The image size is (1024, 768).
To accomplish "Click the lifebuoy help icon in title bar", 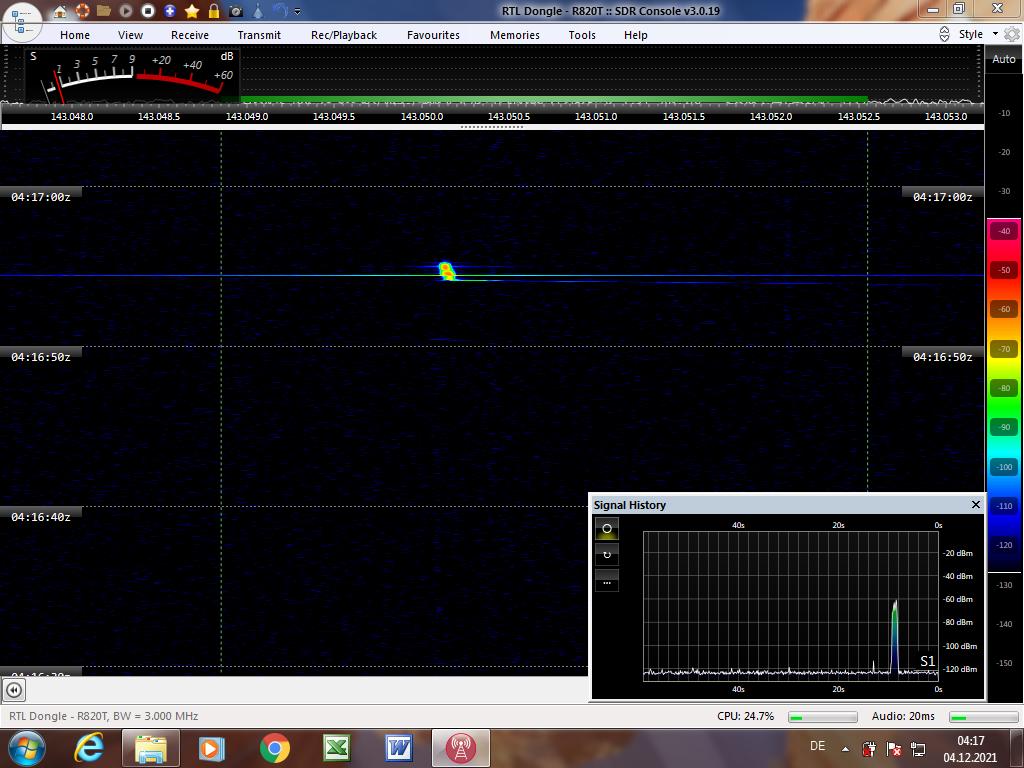I will (x=82, y=11).
